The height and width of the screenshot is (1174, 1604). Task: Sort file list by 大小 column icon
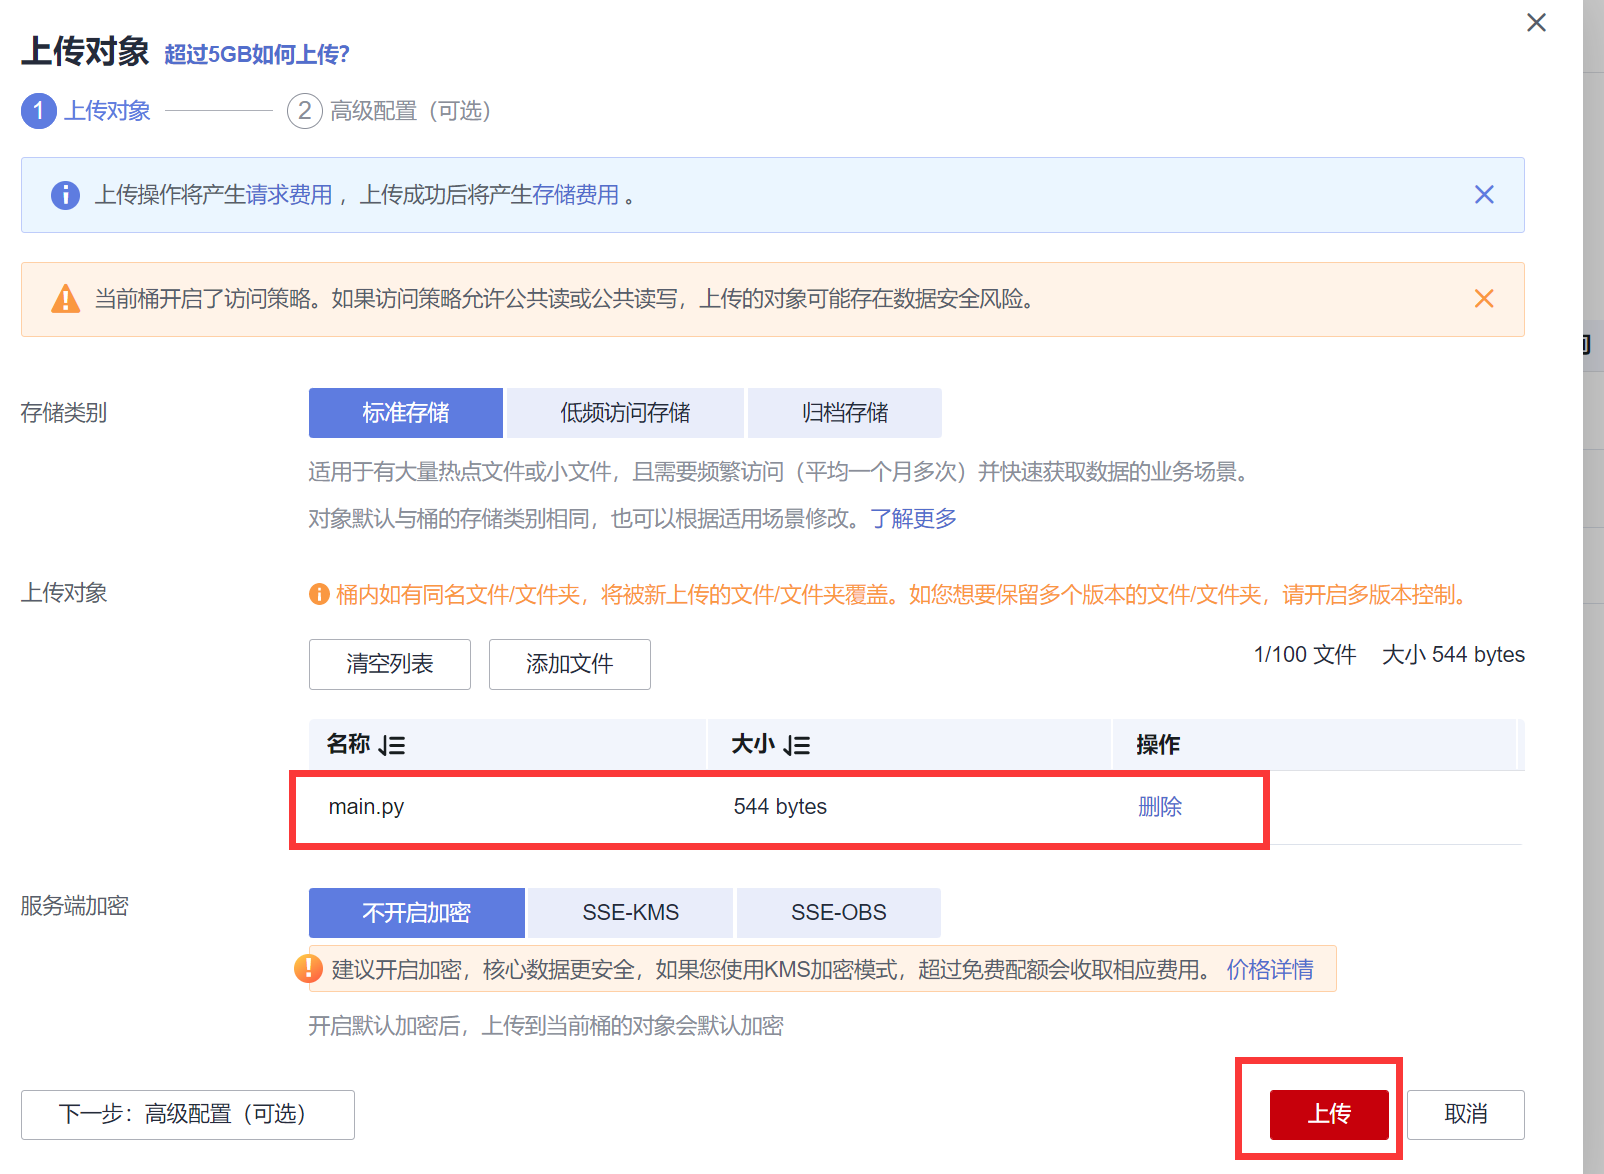(797, 745)
